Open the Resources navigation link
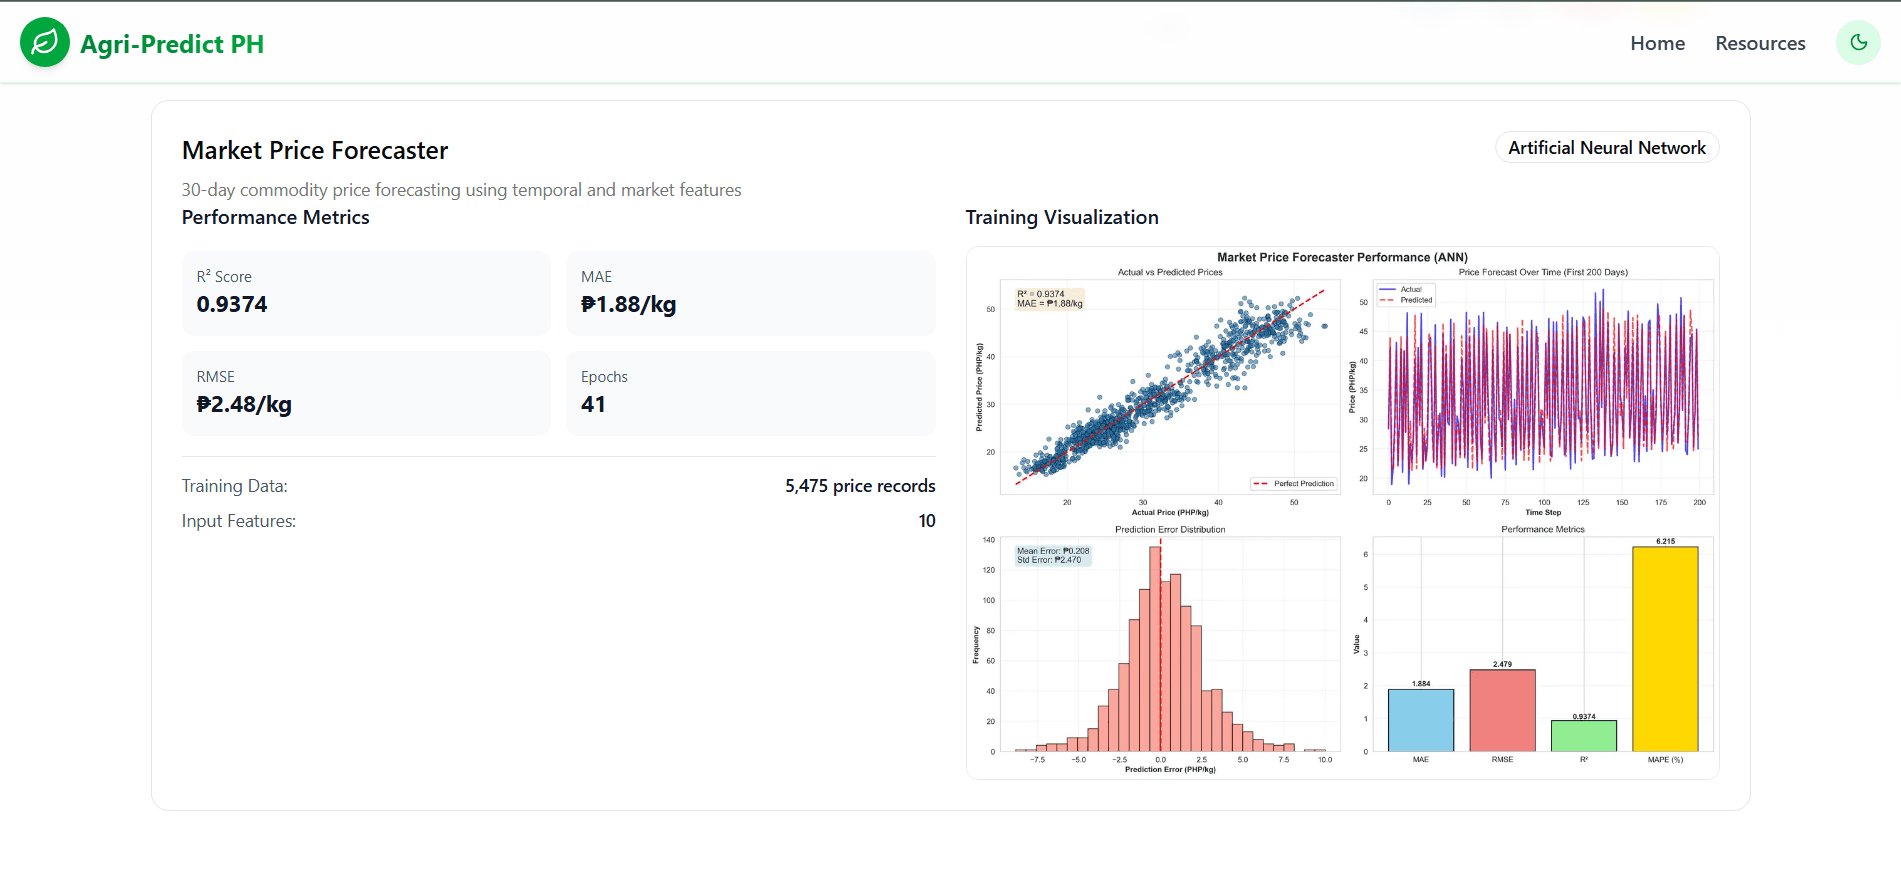 click(x=1760, y=43)
